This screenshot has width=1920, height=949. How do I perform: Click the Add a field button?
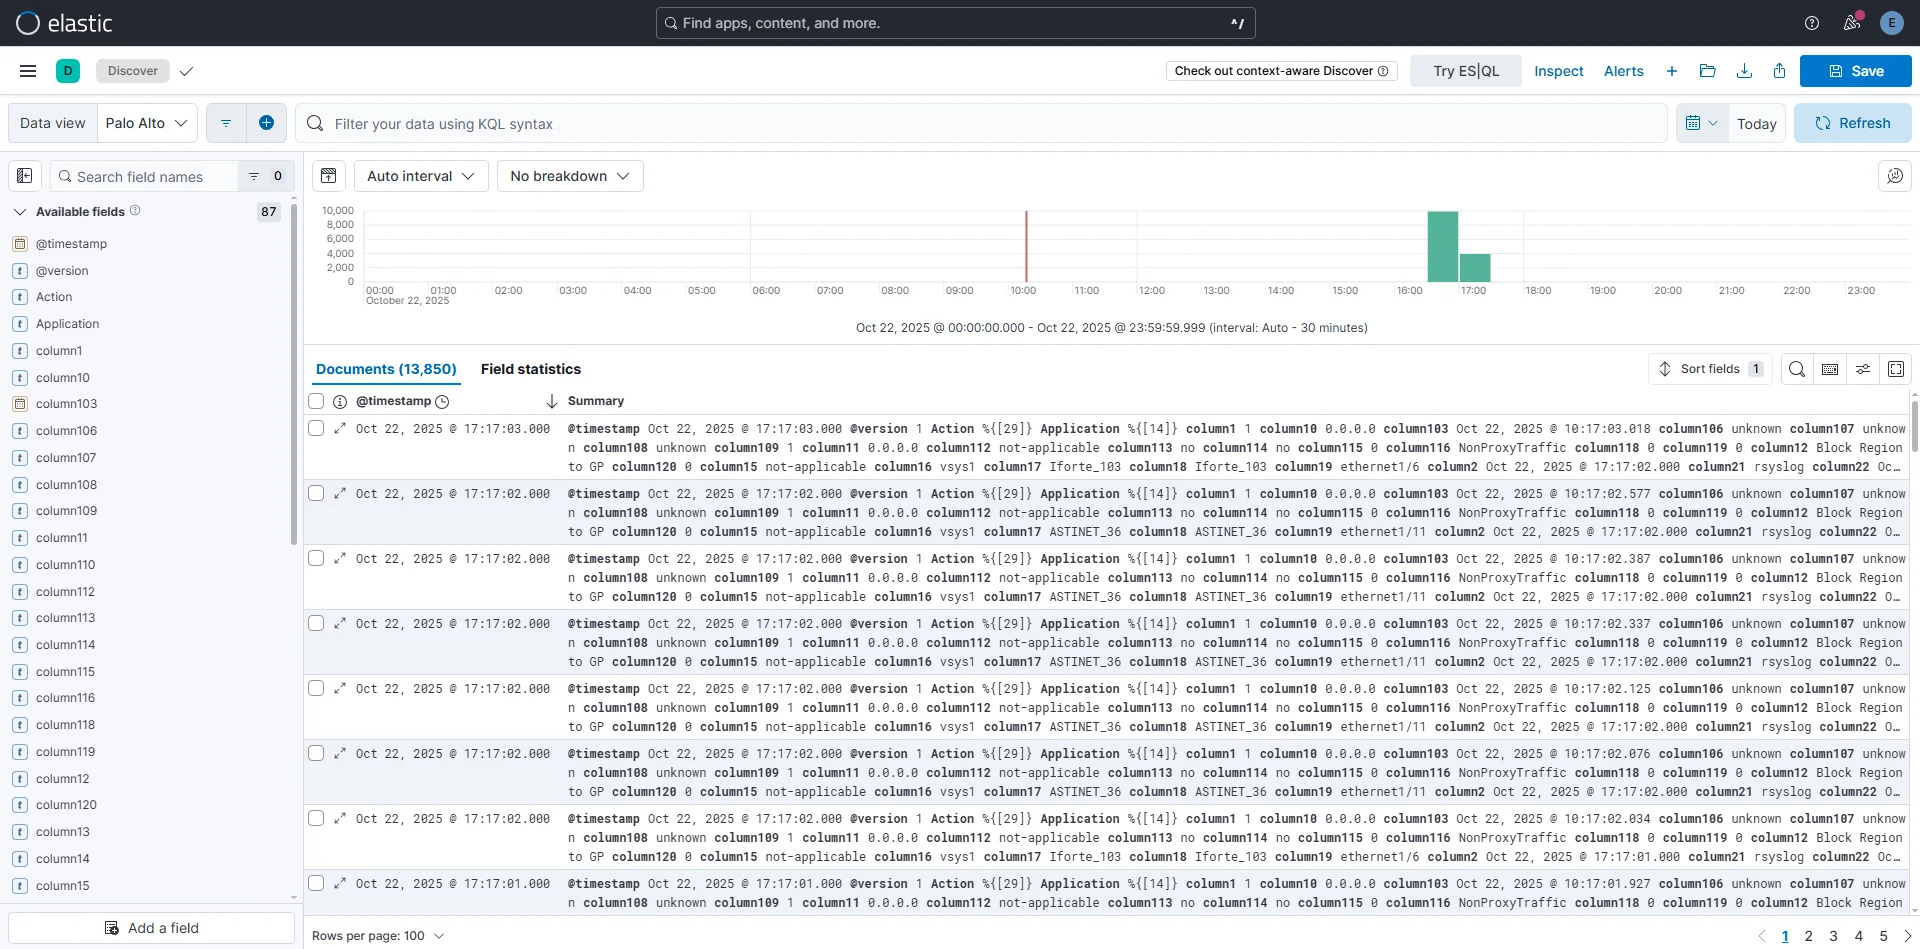[152, 928]
